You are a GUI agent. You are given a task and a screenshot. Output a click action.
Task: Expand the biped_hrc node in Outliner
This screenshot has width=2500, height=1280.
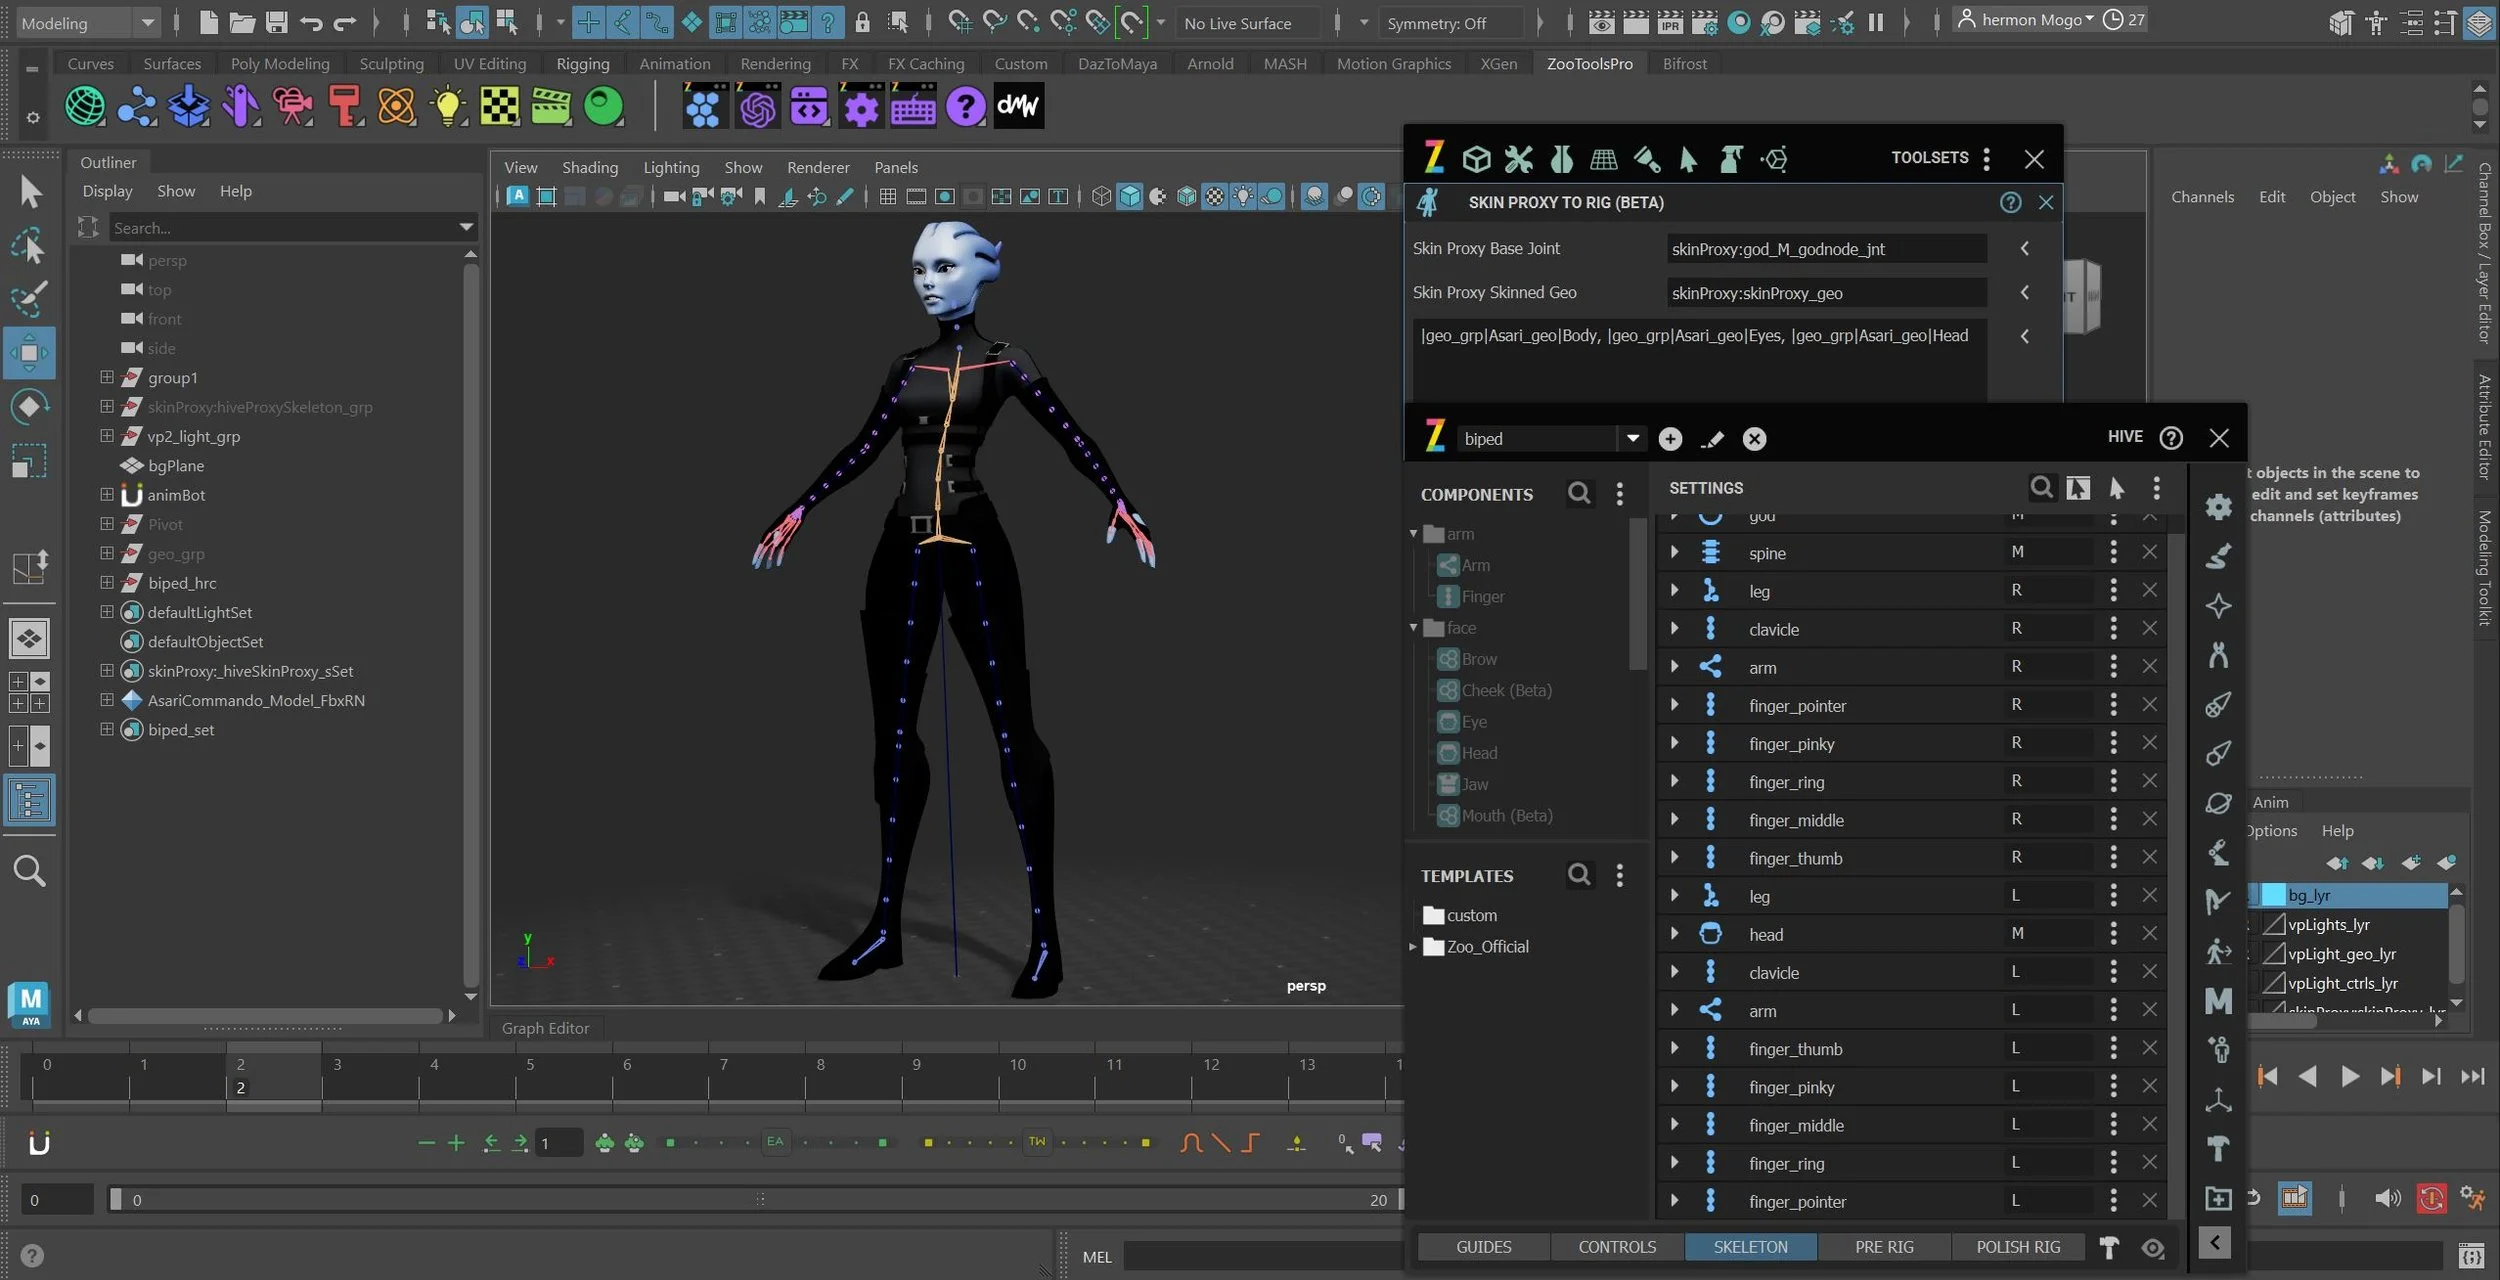point(107,582)
